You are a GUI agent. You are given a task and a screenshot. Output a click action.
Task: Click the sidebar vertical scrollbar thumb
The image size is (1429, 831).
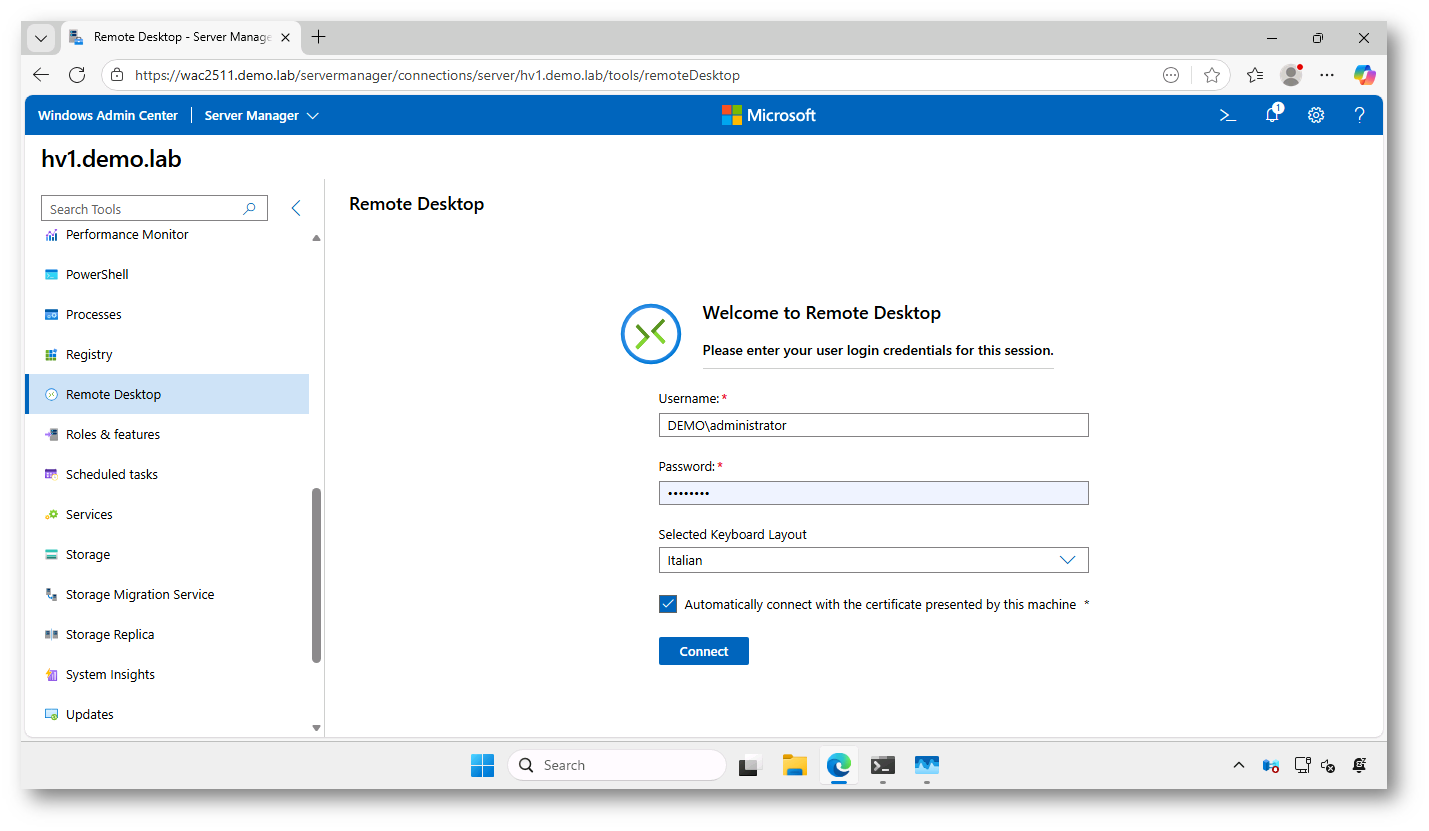coord(316,575)
